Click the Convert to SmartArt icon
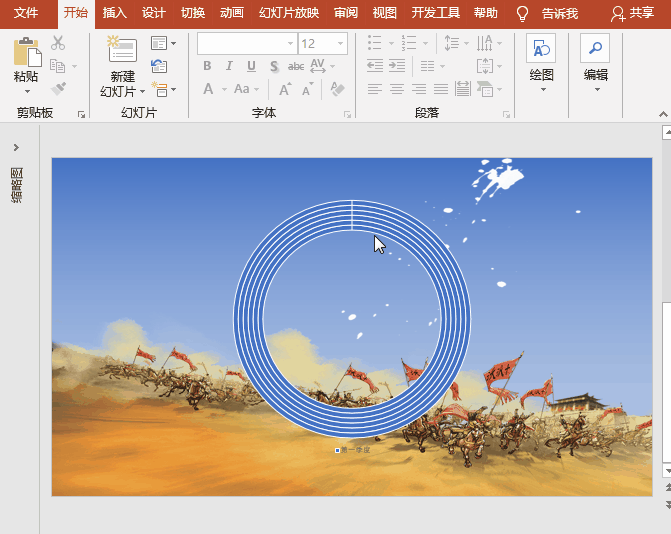This screenshot has height=534, width=671. coord(485,89)
